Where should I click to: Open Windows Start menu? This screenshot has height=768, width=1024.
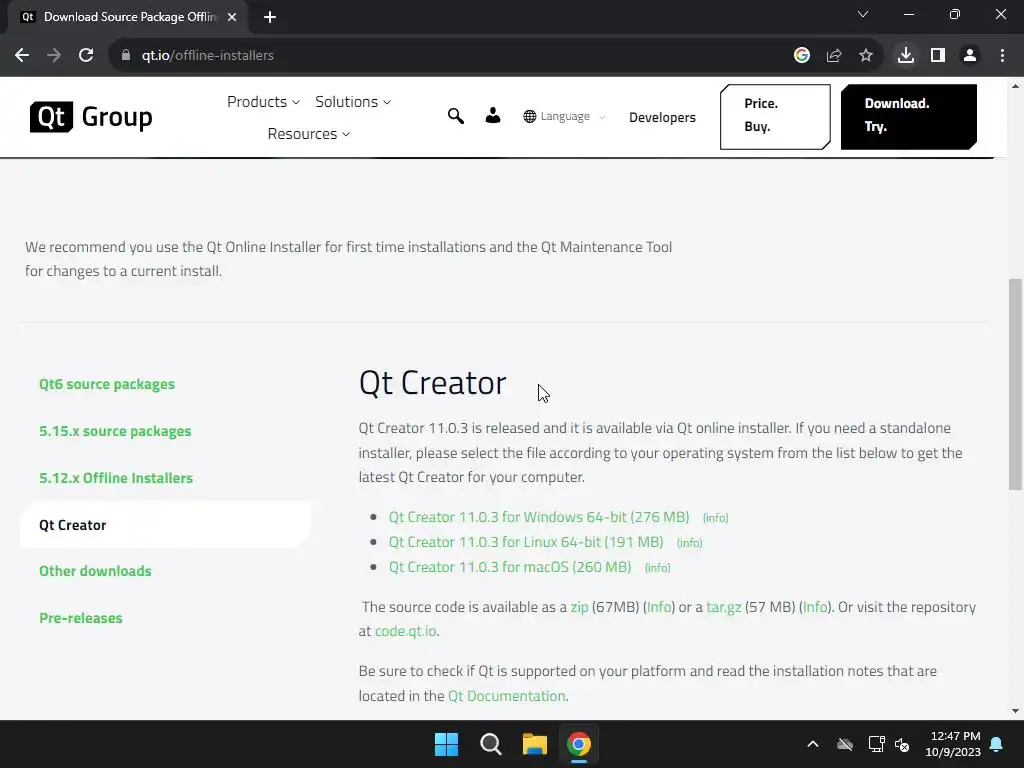pos(447,744)
